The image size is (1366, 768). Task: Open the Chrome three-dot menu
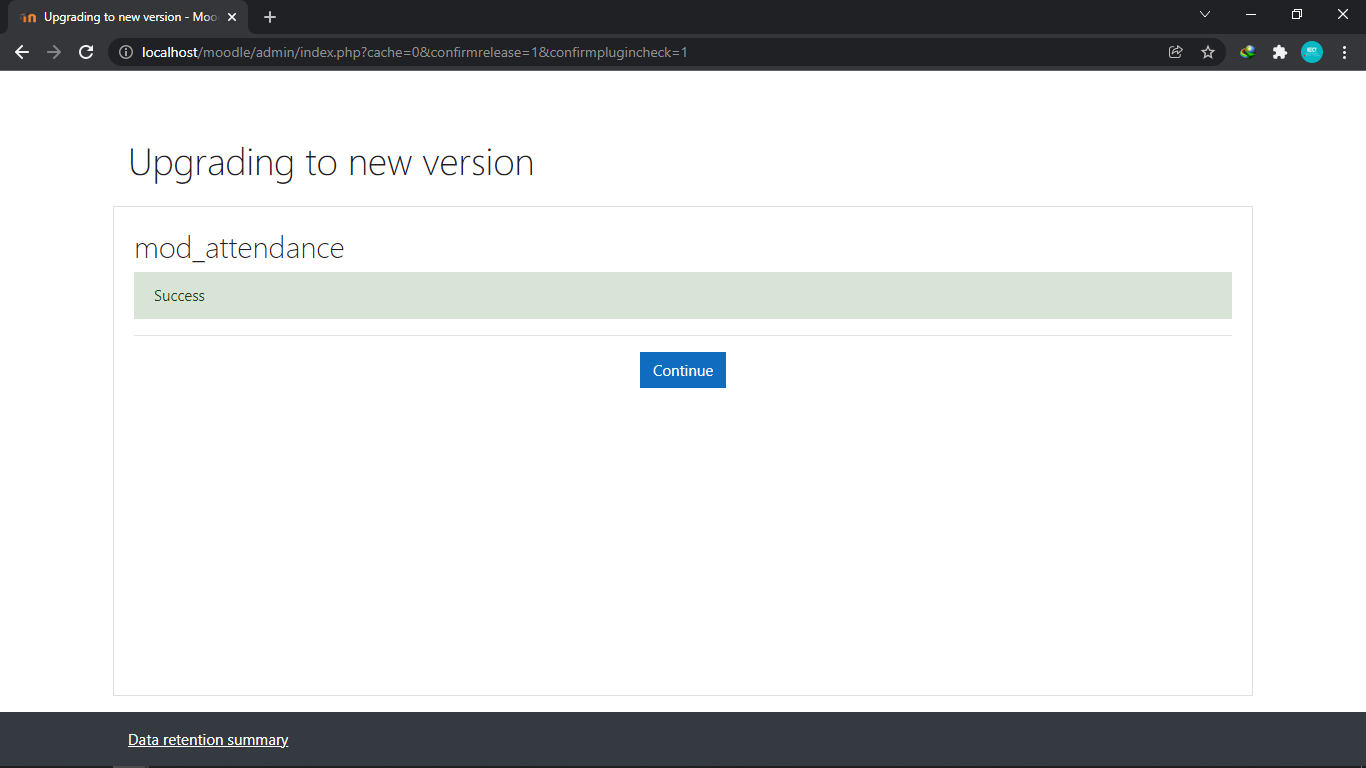1344,52
